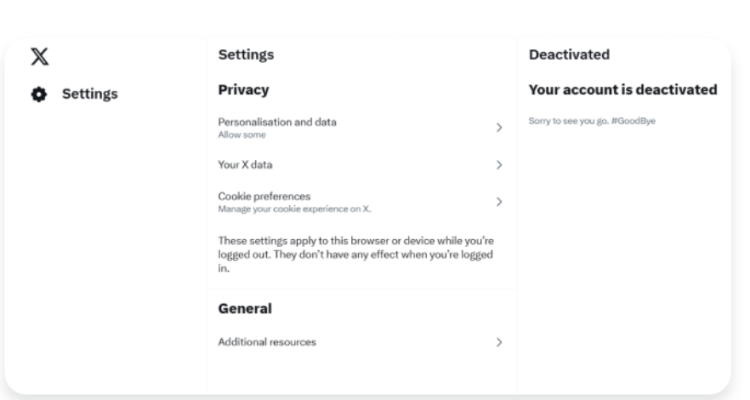Open Cookie preferences setting
Image resolution: width=750 pixels, height=400 pixels.
tap(362, 202)
